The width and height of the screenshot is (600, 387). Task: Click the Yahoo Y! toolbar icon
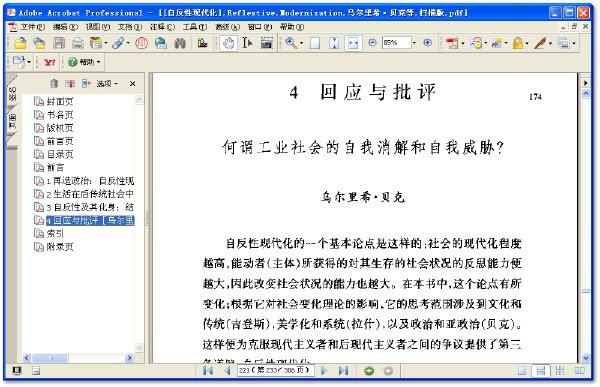pyautogui.click(x=49, y=62)
